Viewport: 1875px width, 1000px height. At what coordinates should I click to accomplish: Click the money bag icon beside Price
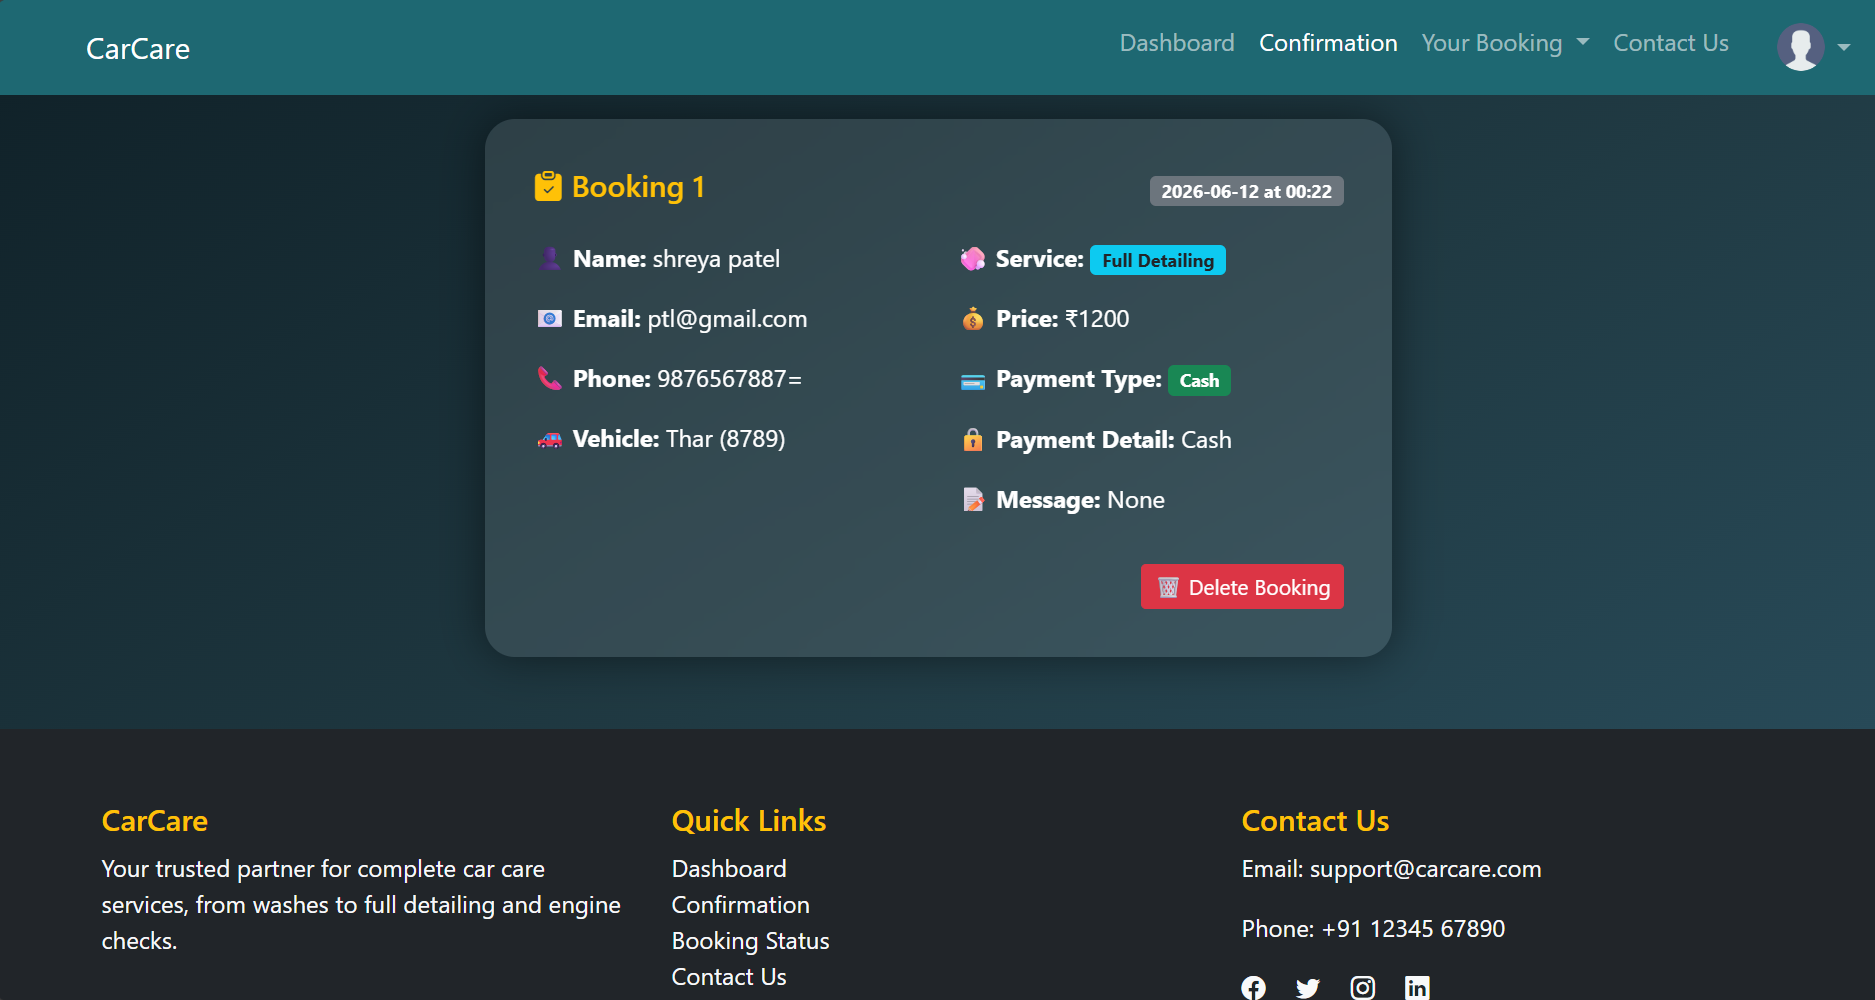point(973,319)
